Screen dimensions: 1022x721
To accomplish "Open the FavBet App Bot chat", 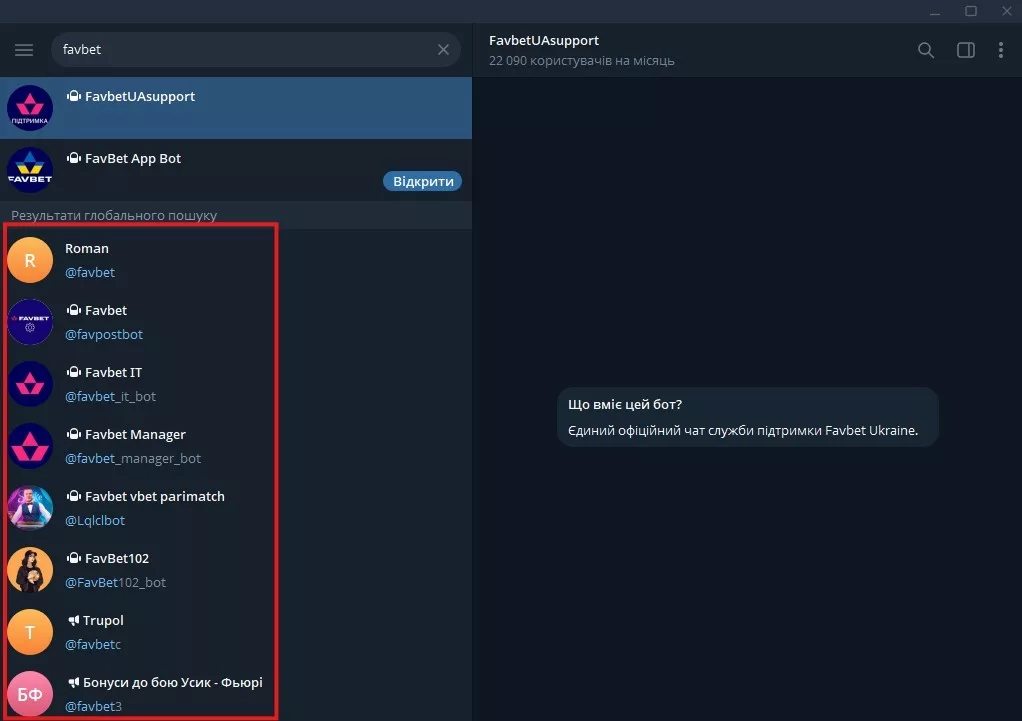I will [236, 169].
